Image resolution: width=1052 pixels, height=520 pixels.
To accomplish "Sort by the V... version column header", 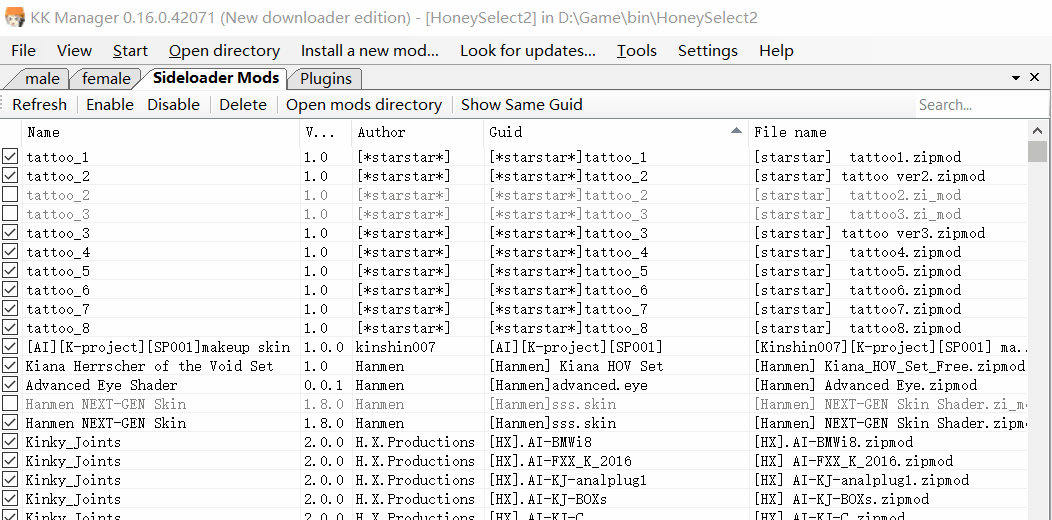I will (x=326, y=132).
